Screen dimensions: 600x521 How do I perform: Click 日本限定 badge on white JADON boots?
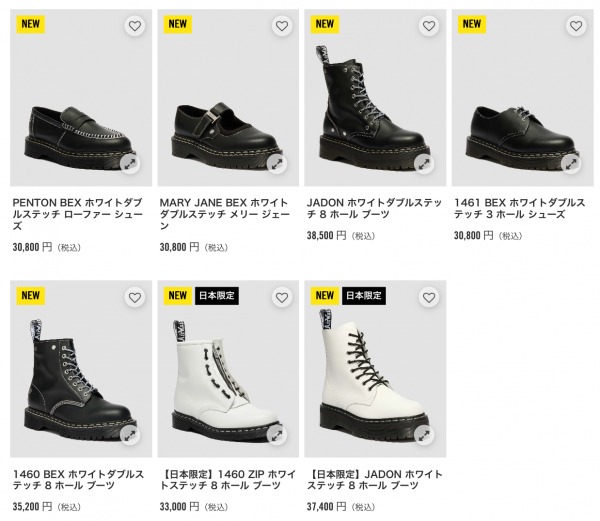coord(364,296)
